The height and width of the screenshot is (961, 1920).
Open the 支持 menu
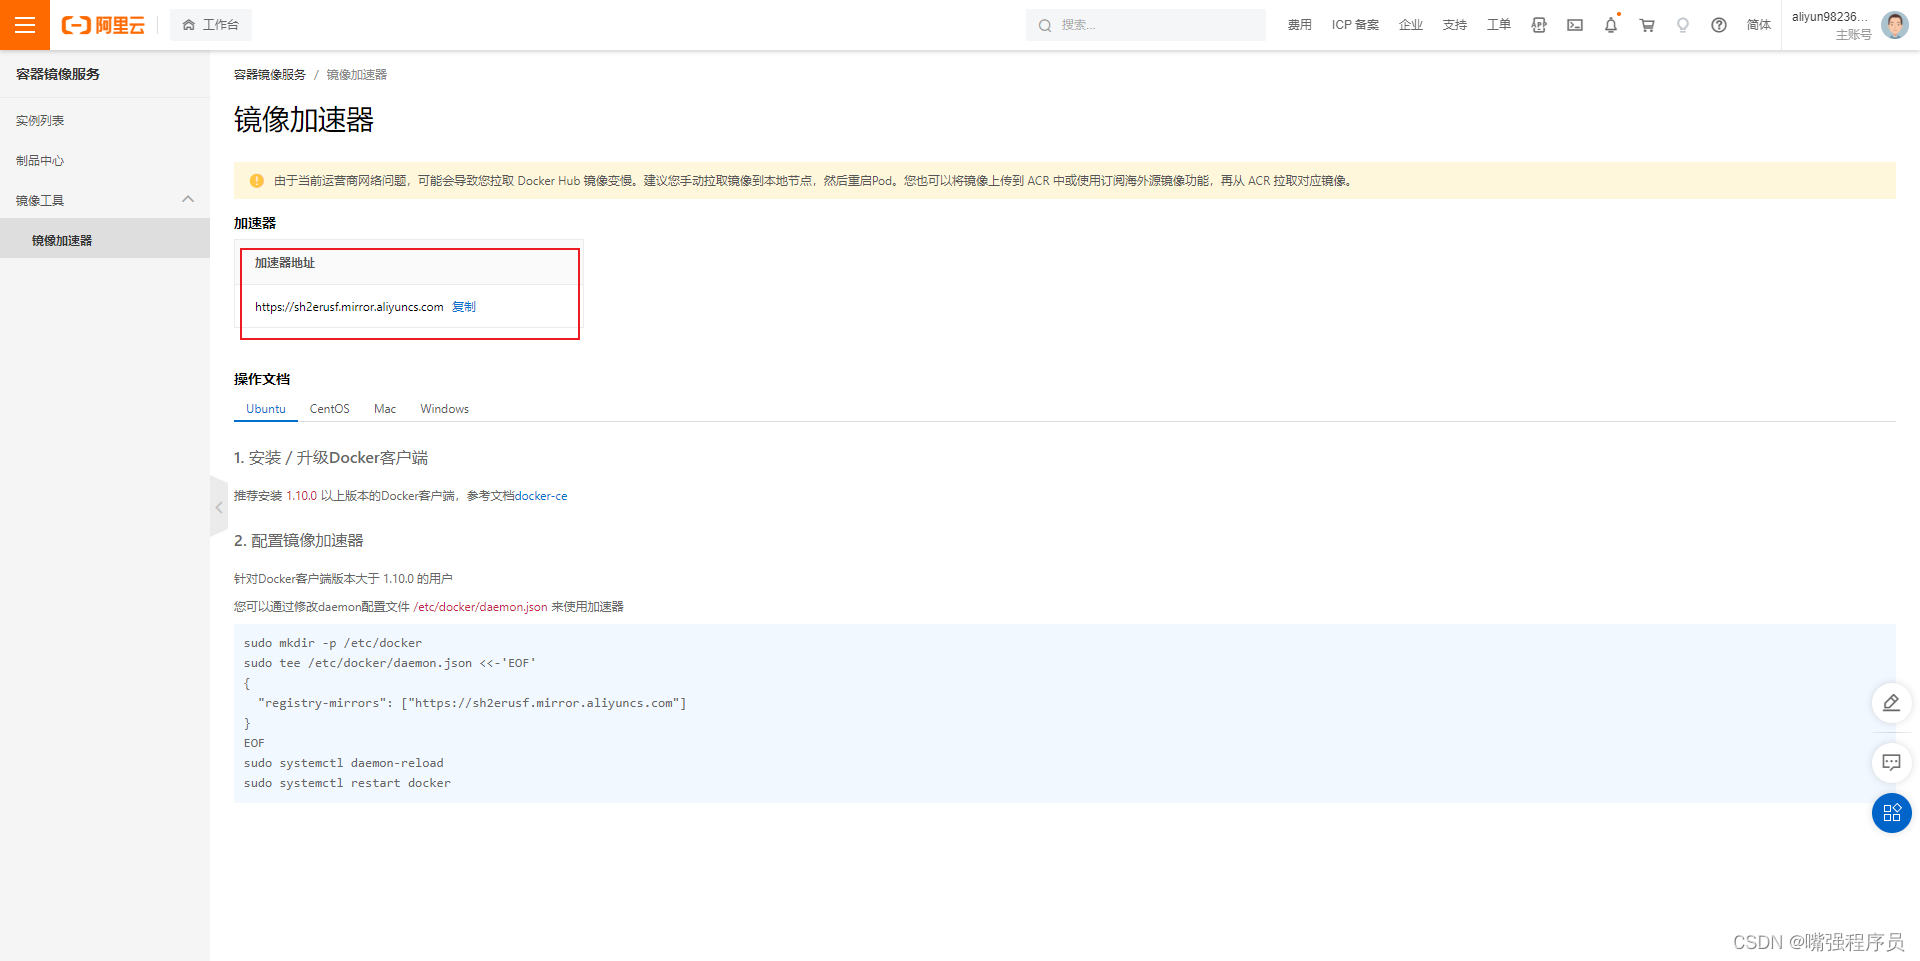[1455, 25]
